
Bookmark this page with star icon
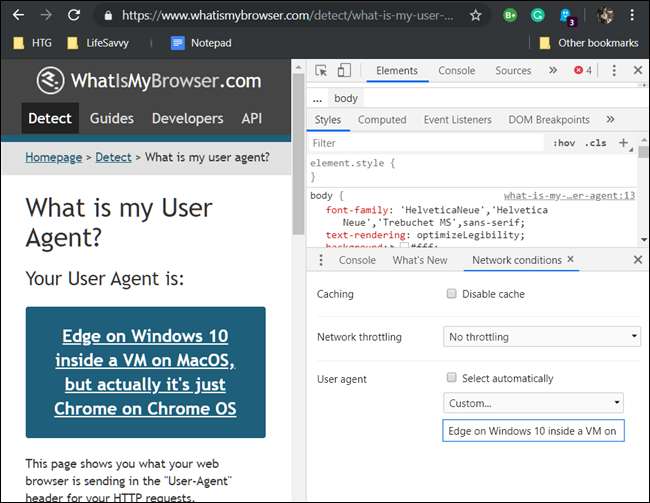475,16
